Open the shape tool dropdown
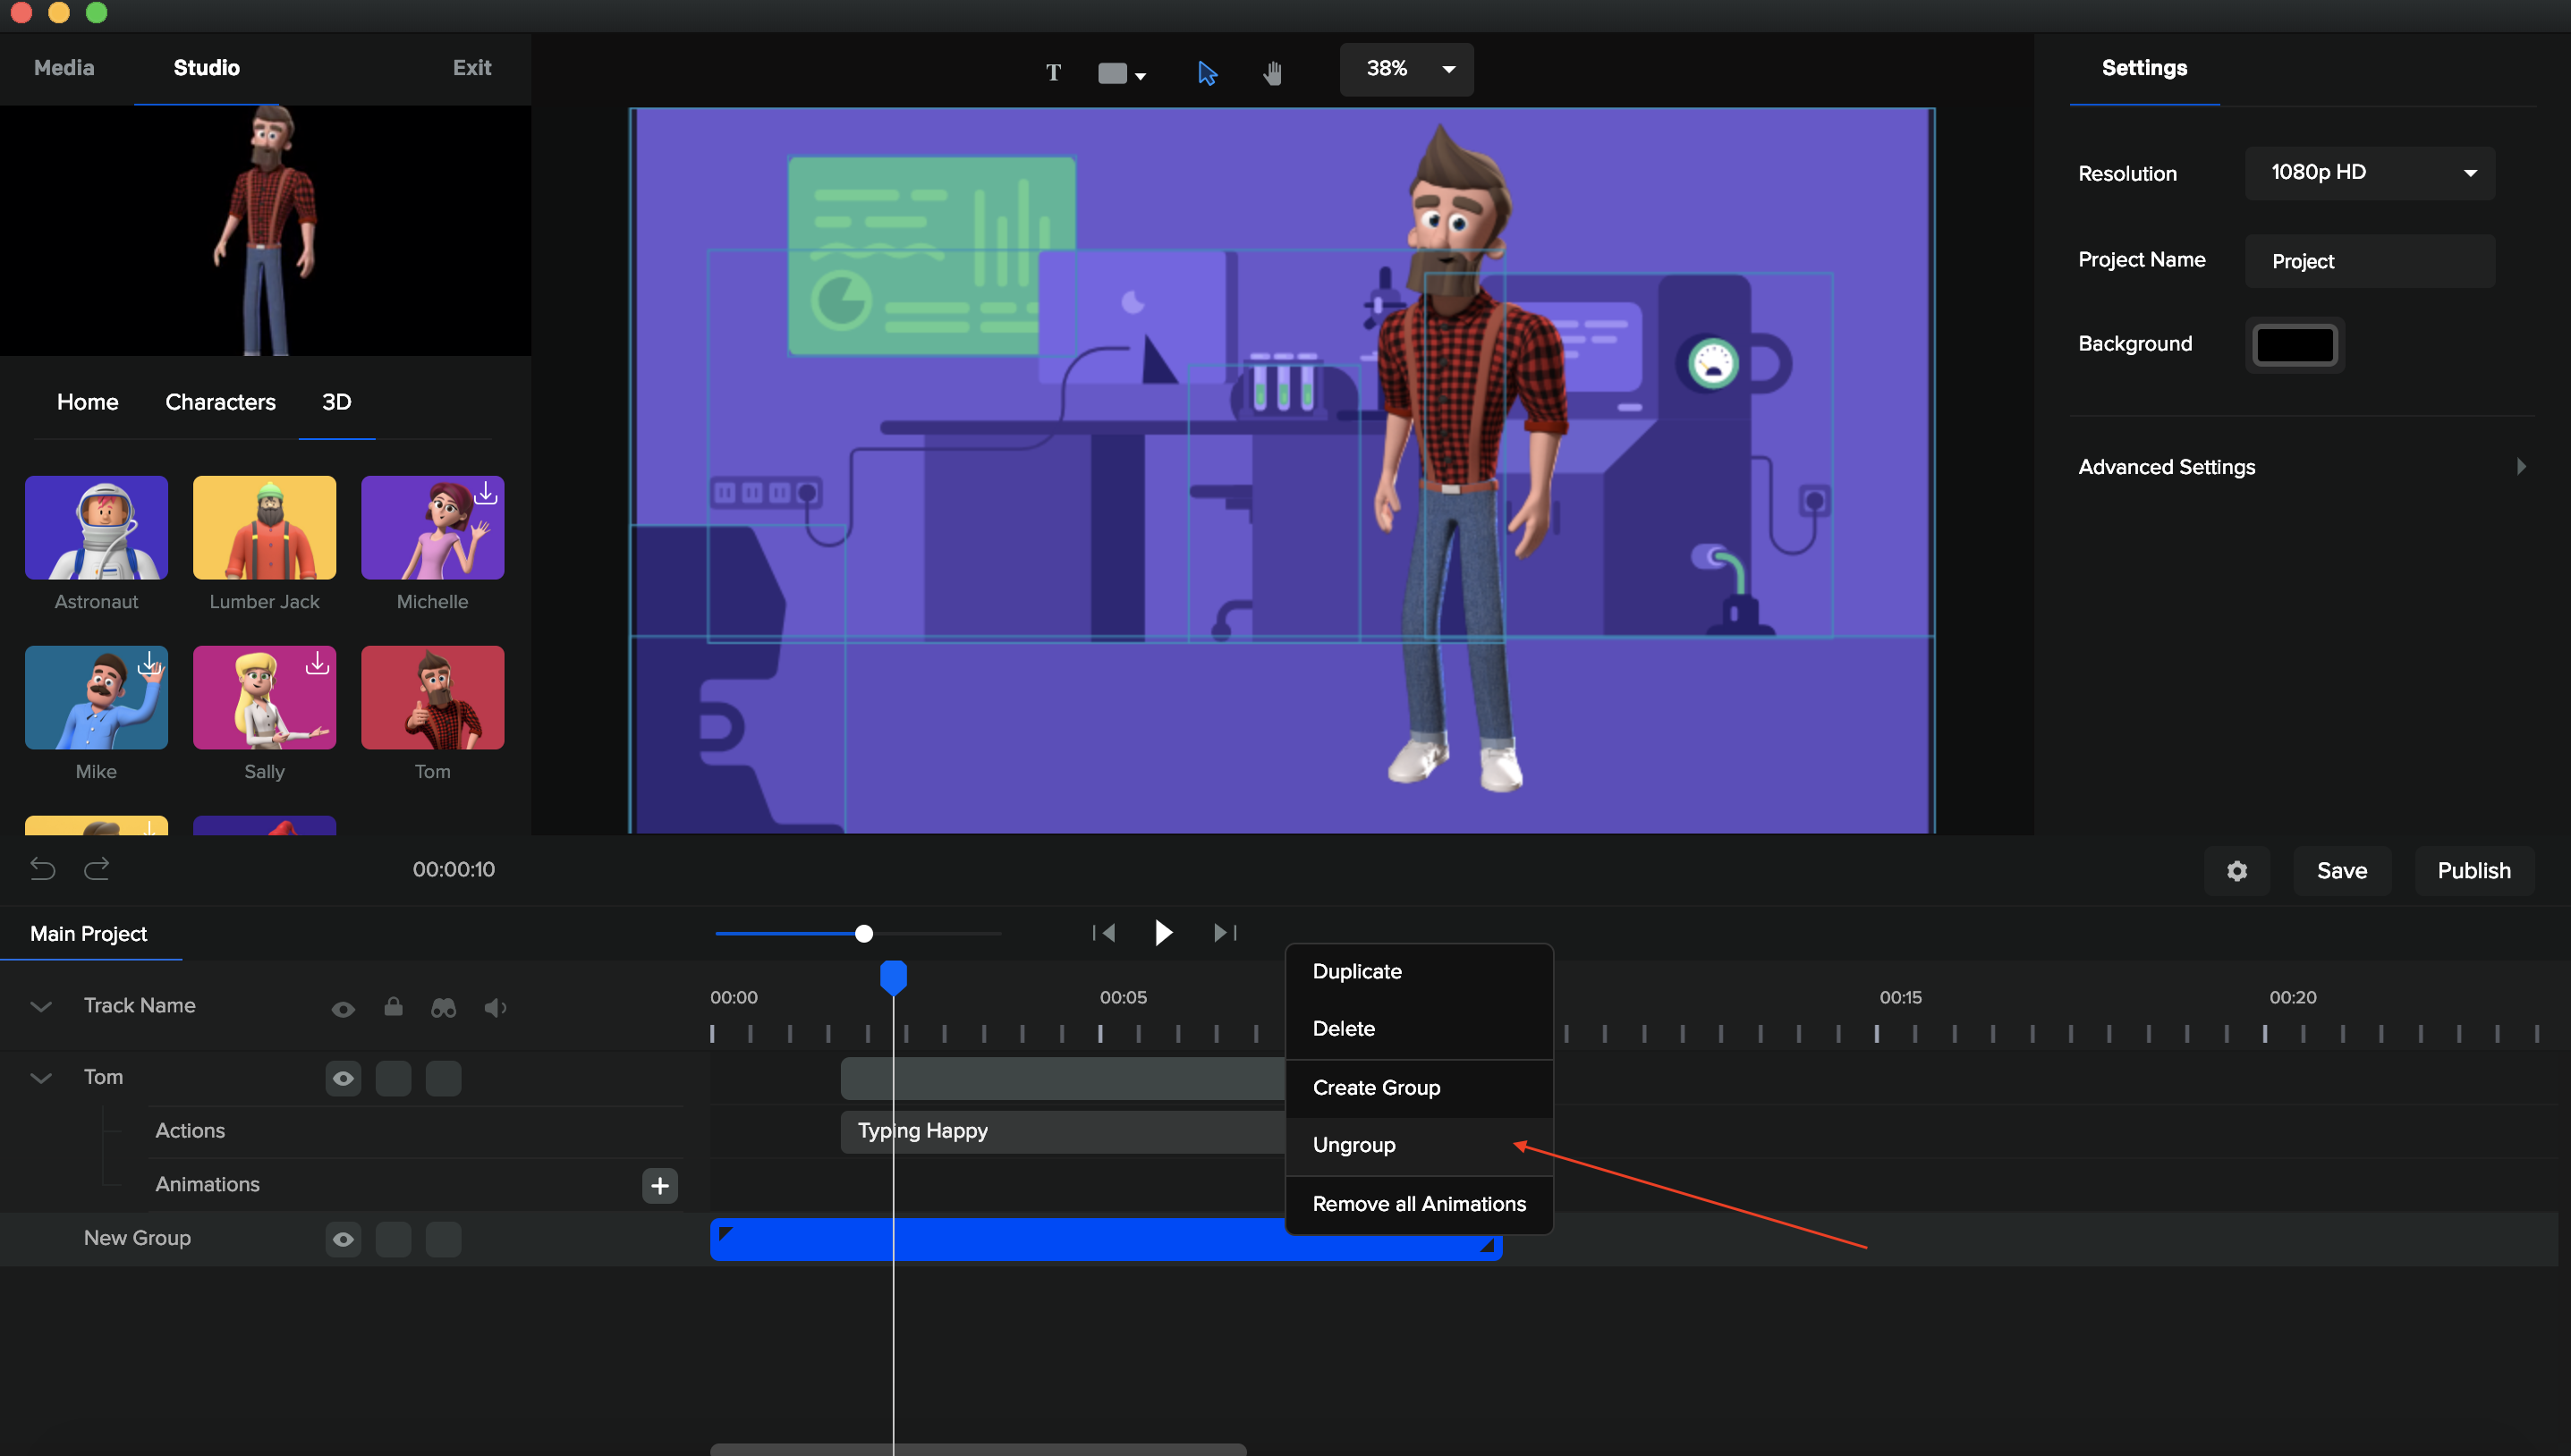Image resolution: width=2571 pixels, height=1456 pixels. coord(1121,73)
